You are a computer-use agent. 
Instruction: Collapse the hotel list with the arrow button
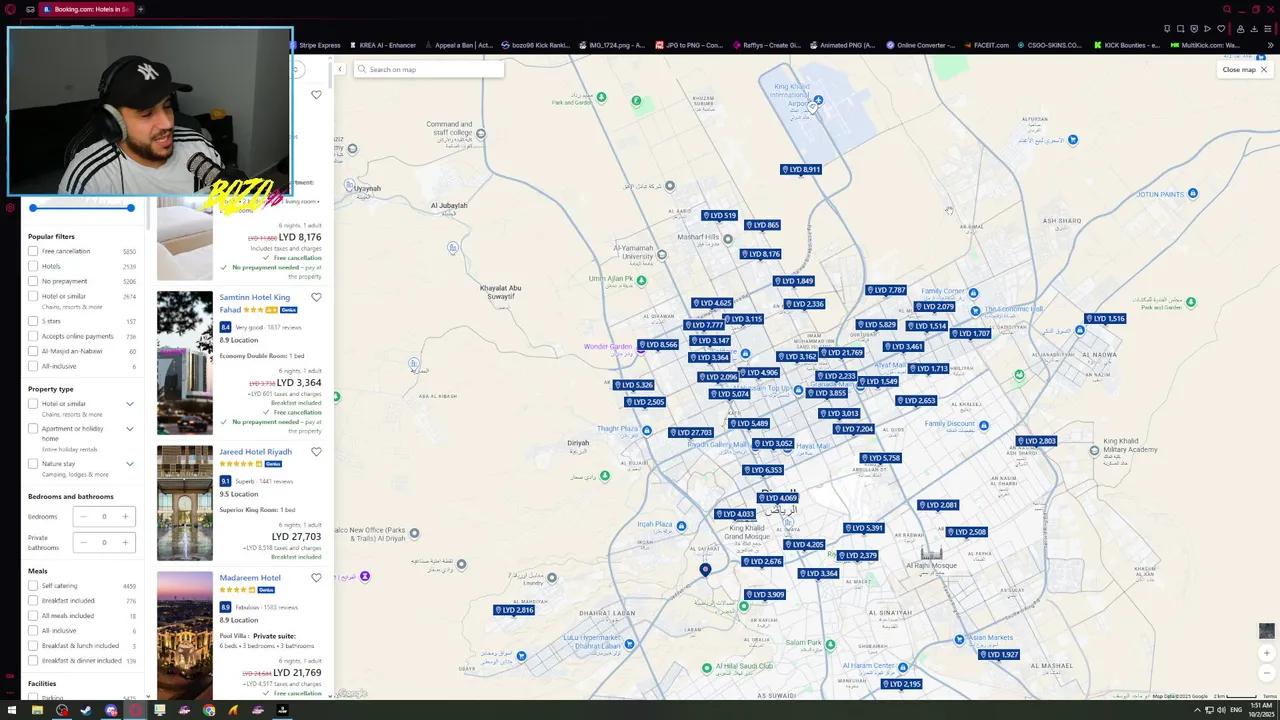coord(340,69)
